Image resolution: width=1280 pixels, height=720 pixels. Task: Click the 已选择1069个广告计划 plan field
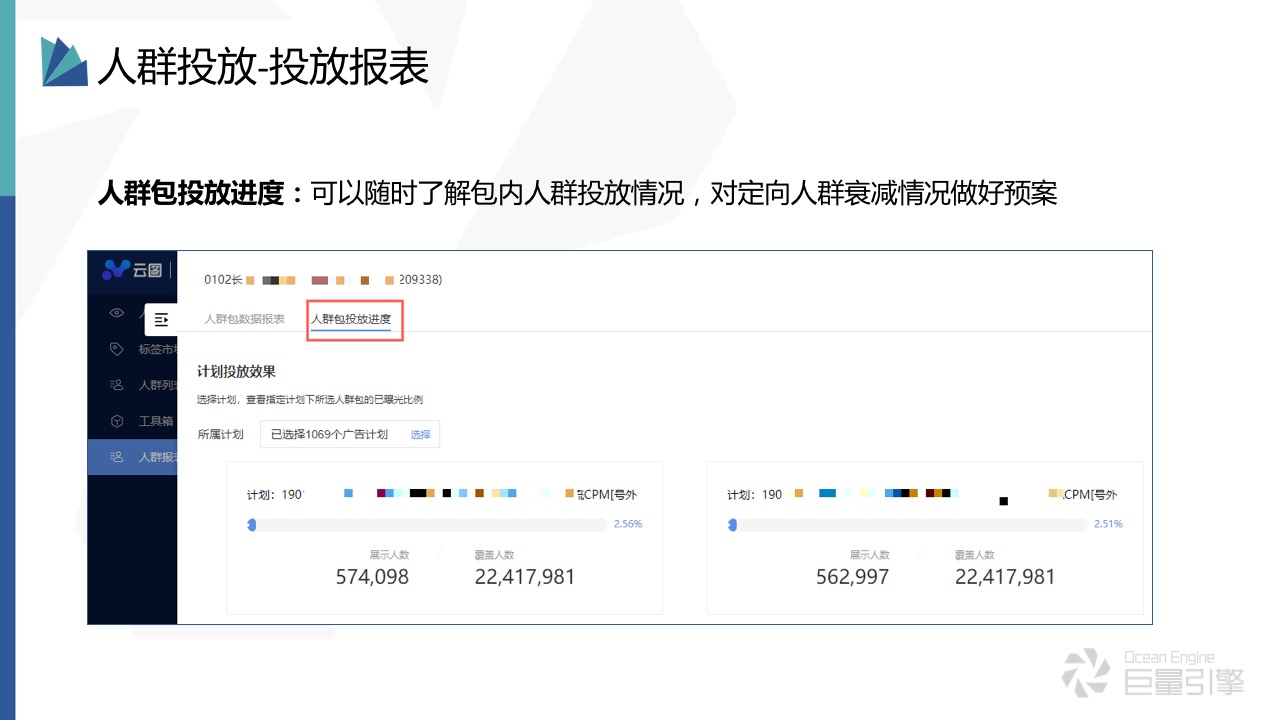[x=349, y=435]
